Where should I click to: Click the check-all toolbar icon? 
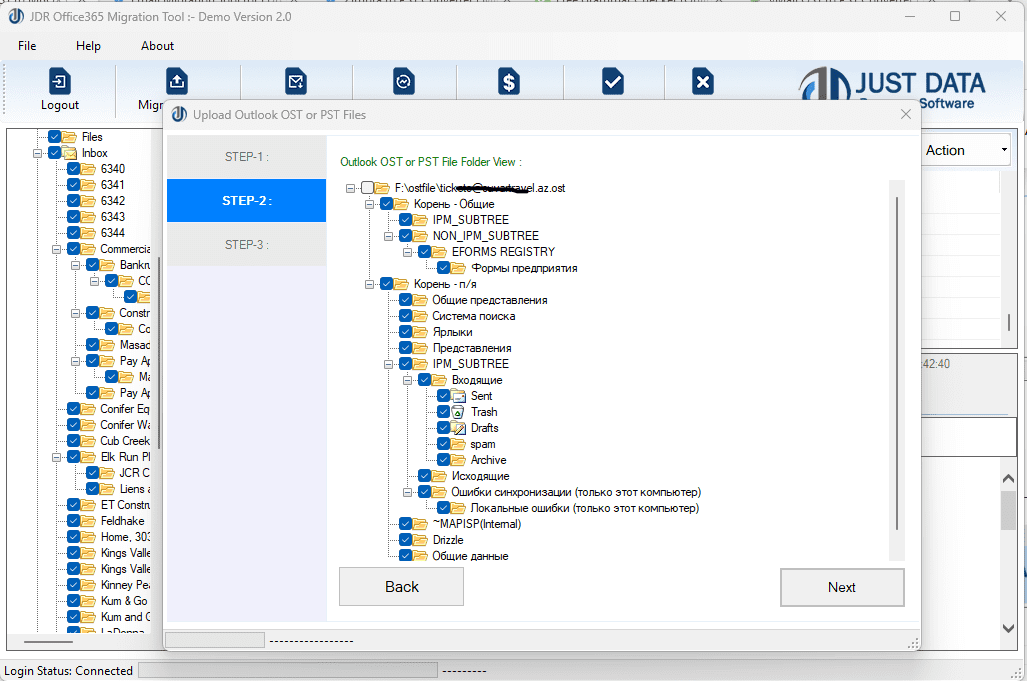pos(613,82)
